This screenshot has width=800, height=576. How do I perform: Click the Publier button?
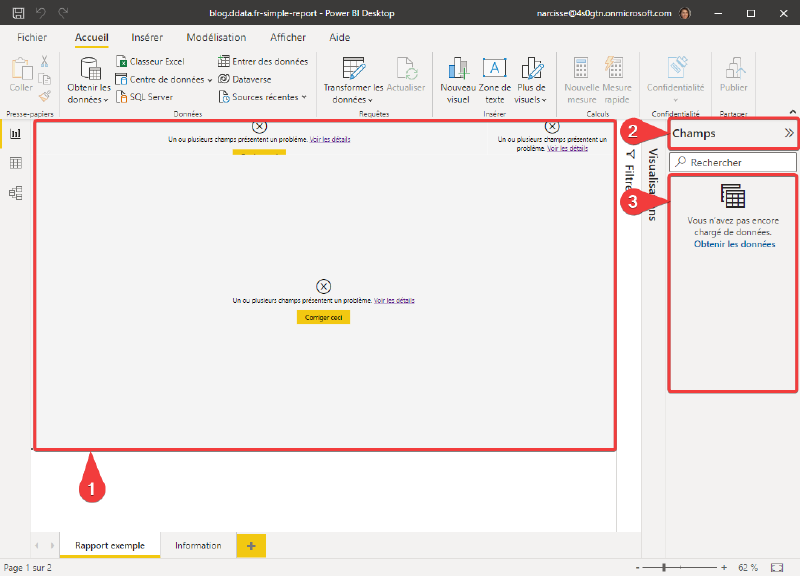(x=733, y=75)
